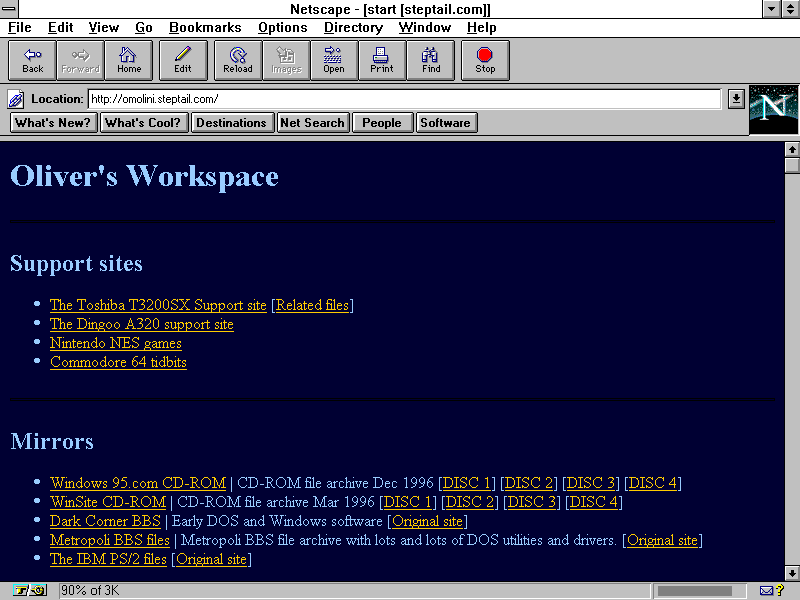Screen dimensions: 800x600
Task: Go to the Home page icon
Action: [x=129, y=60]
